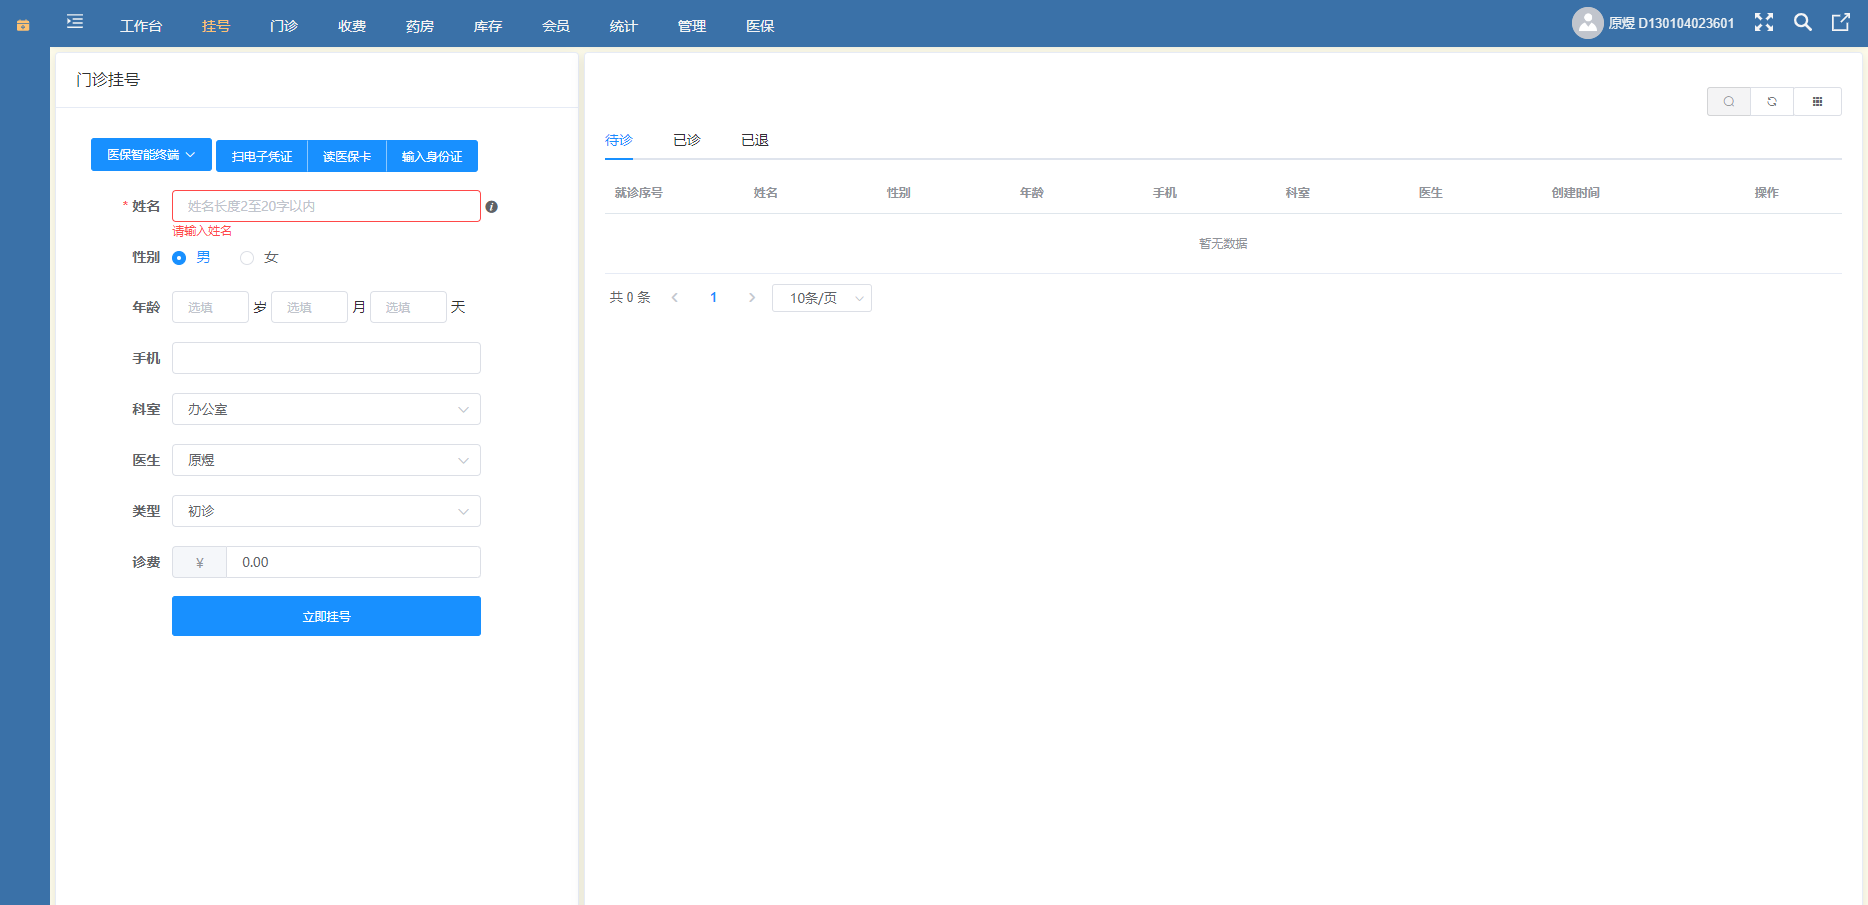
Task: Open the search icon in the top navigation bar
Action: pyautogui.click(x=1802, y=22)
